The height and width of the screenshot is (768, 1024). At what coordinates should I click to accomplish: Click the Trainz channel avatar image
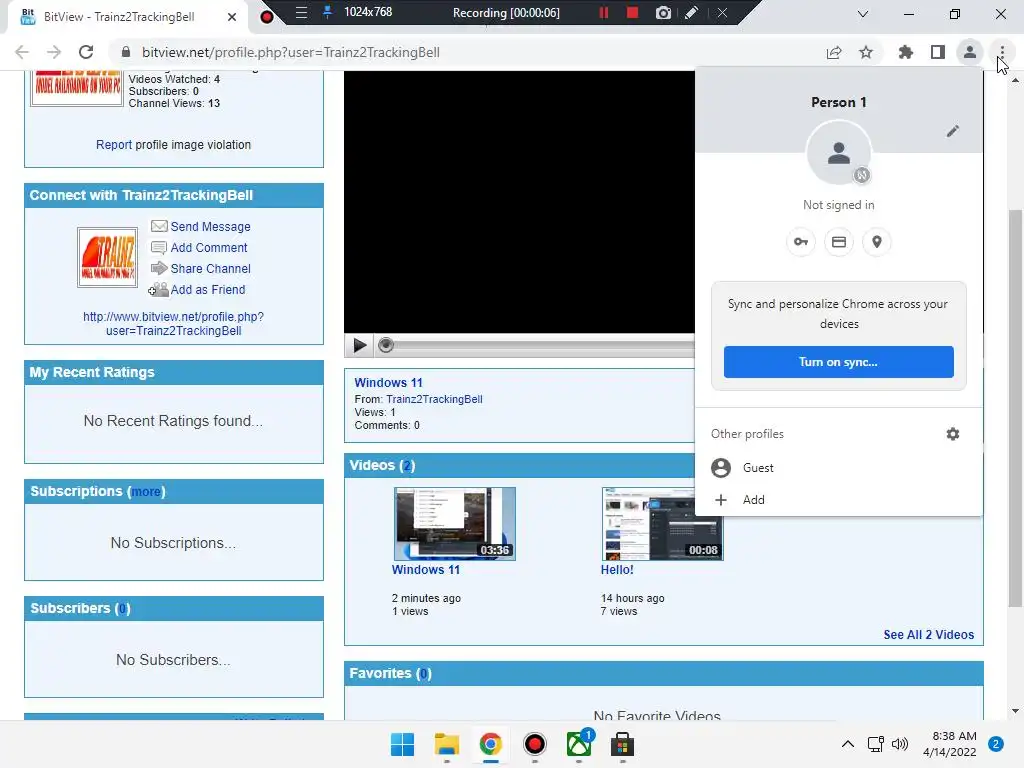107,257
